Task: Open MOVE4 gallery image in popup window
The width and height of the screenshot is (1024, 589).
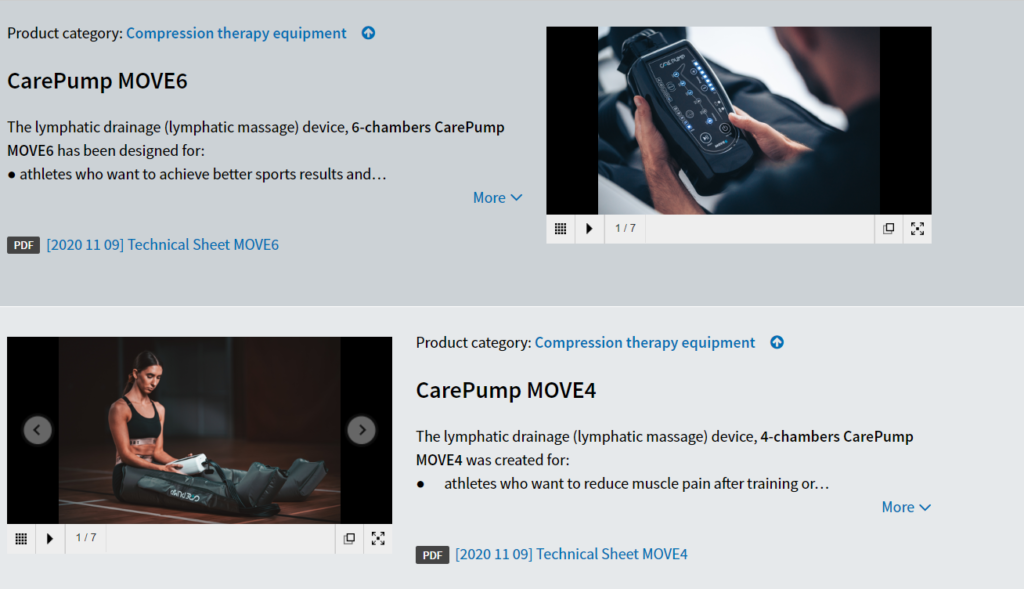Action: [x=349, y=539]
